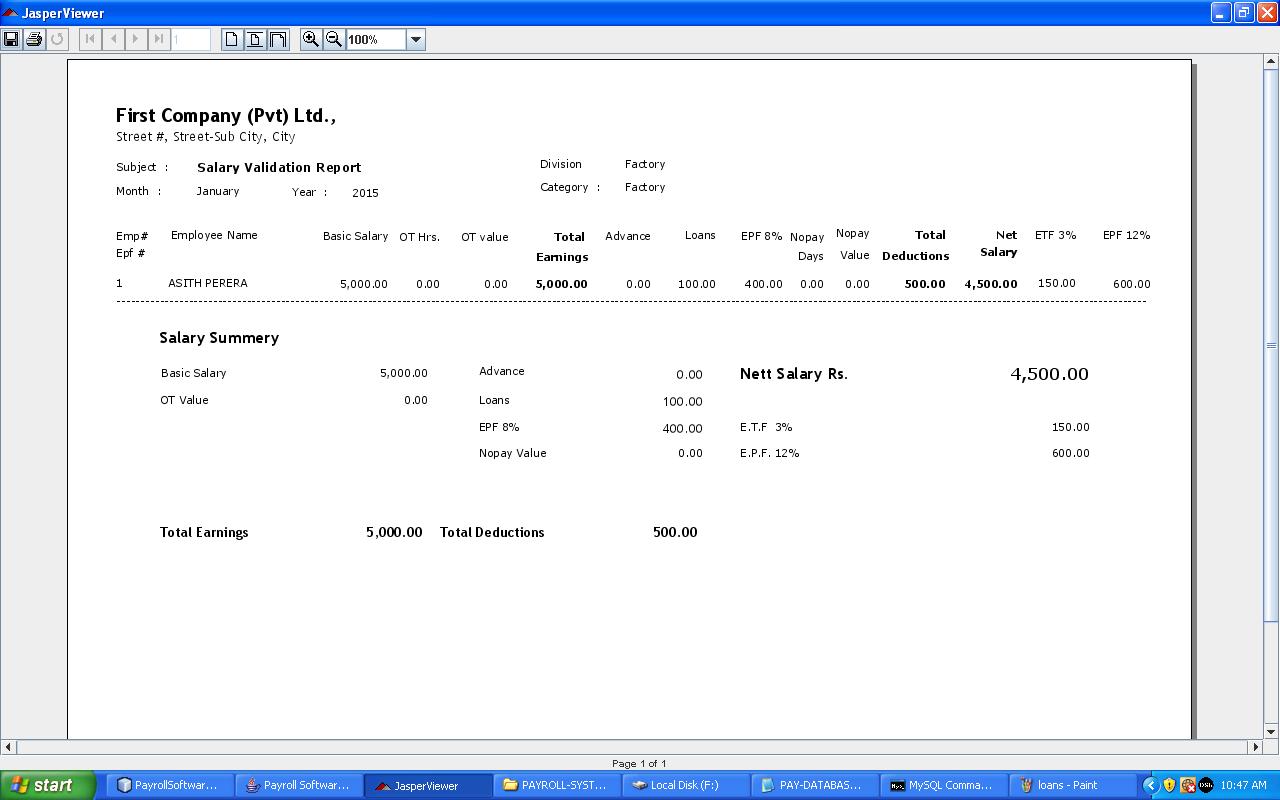The image size is (1280, 800).
Task: Select the Zoom In magnifier icon
Action: pyautogui.click(x=311, y=38)
